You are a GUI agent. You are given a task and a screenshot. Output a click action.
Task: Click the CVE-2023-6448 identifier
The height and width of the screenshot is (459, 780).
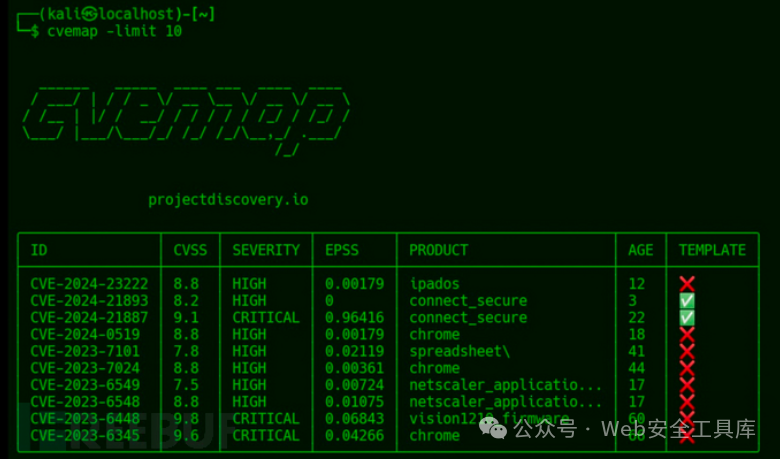click(x=85, y=419)
